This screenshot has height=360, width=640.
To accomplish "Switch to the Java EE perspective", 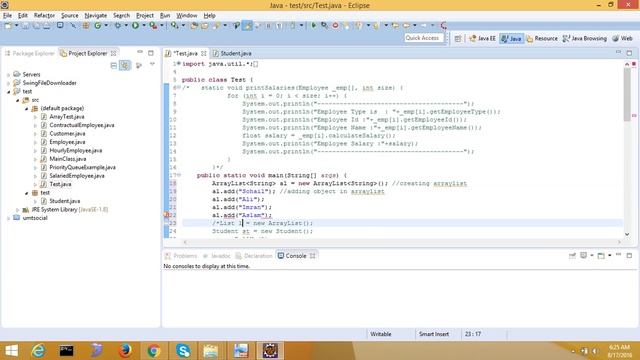I will (482, 38).
